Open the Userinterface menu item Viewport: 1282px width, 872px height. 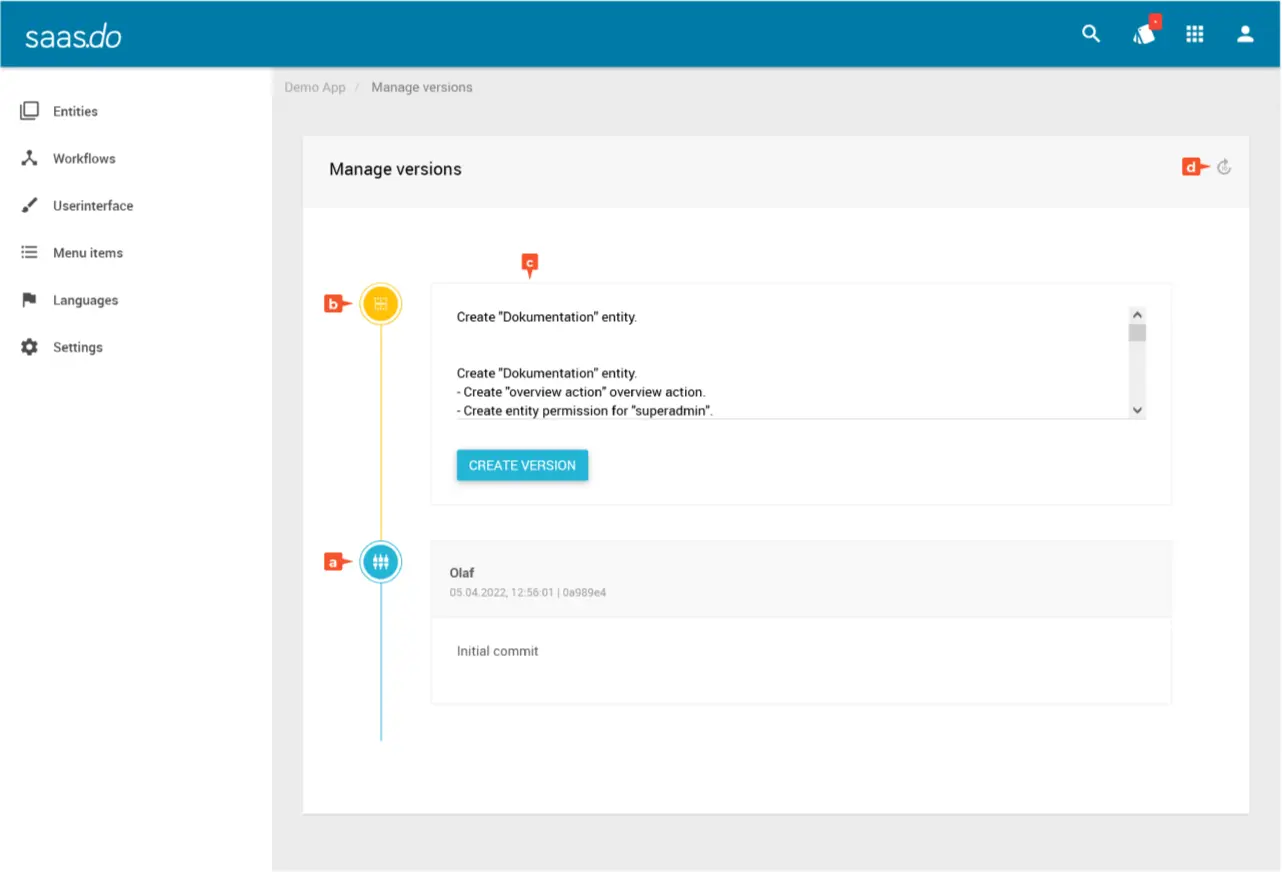92,206
